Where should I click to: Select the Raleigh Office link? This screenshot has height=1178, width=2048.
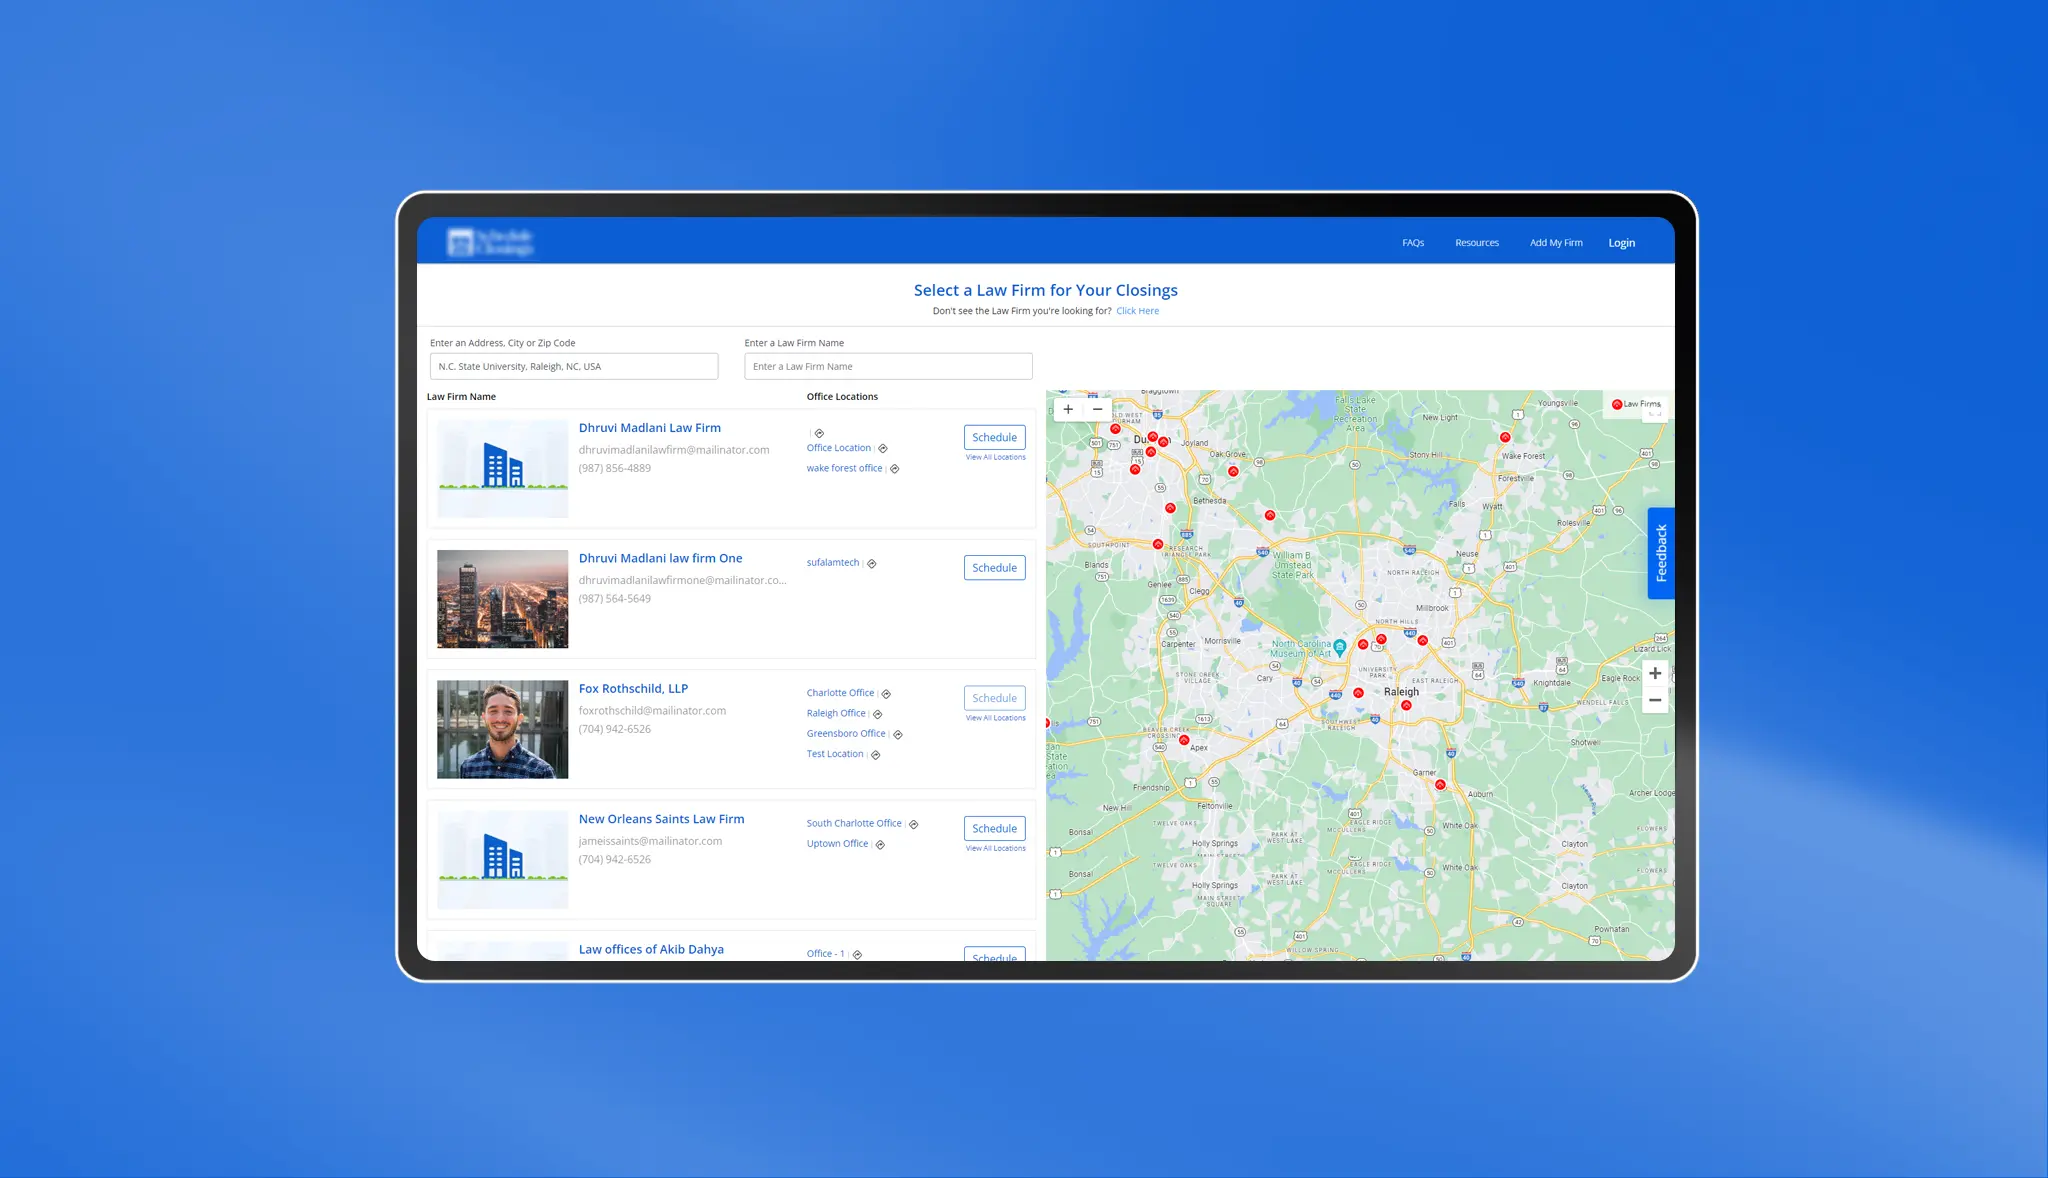[836, 713]
